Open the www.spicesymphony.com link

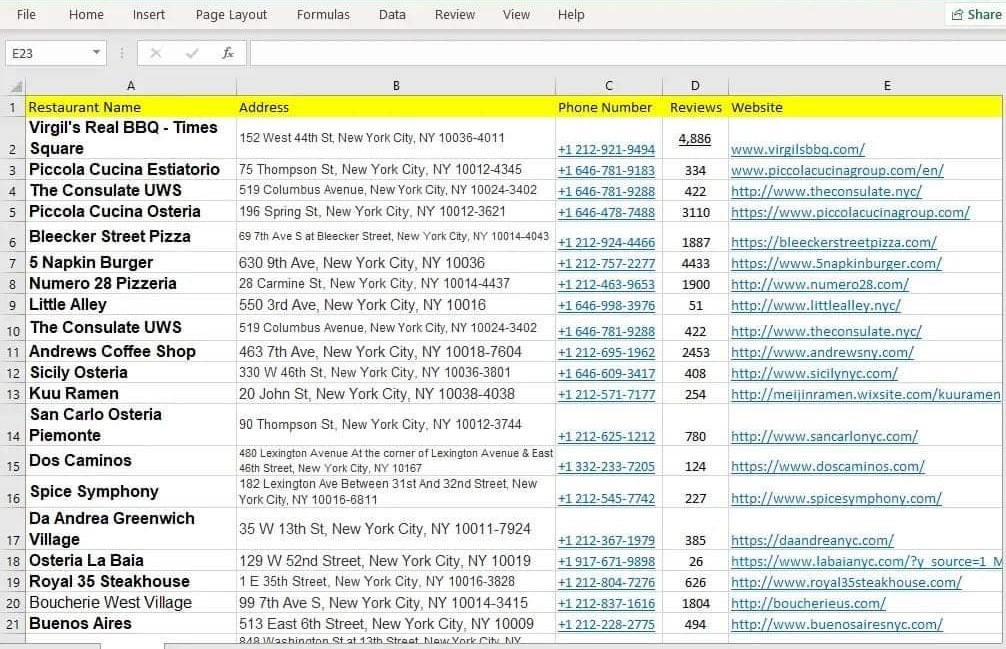tap(836, 499)
